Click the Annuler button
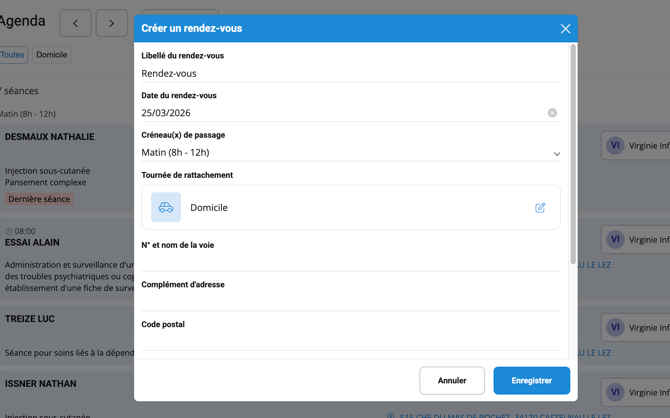This screenshot has height=418, width=670. coord(452,381)
